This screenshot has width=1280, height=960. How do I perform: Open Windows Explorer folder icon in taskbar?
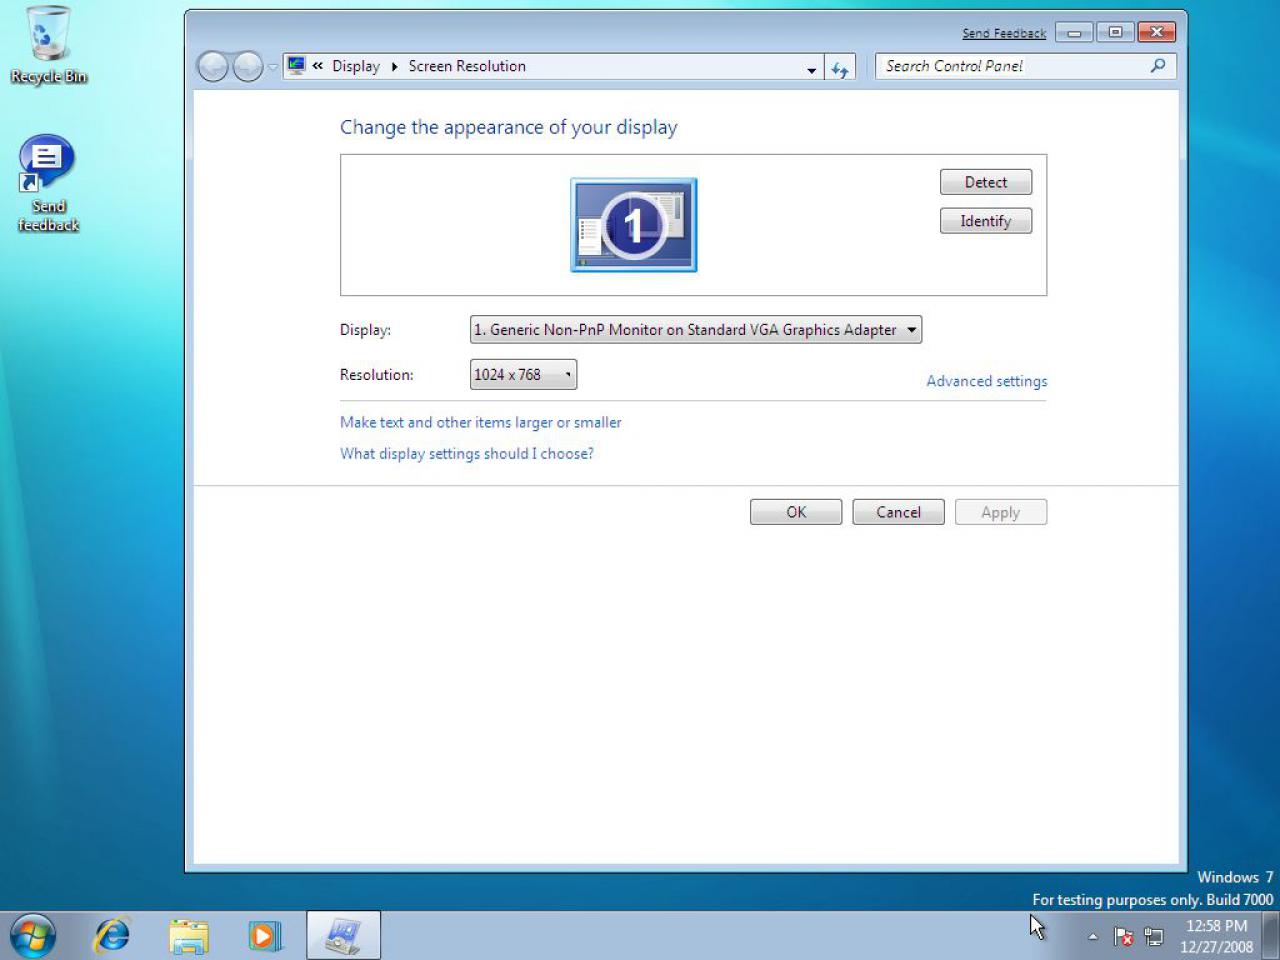click(188, 936)
